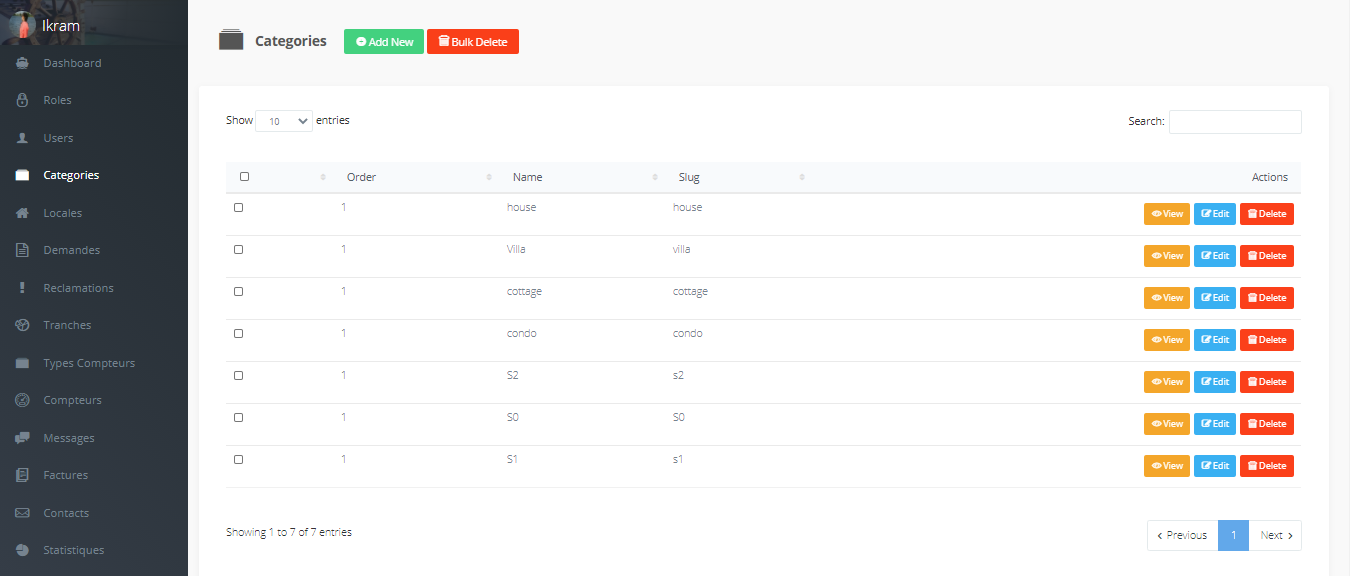
Task: Click the Reclamations exclamation icon
Action: coord(22,288)
